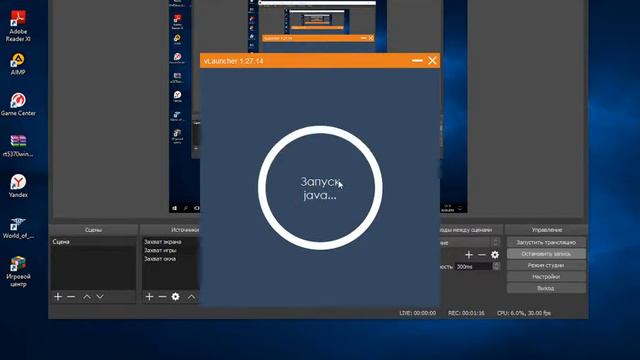Screen dimensions: 640x360
Task: Click the Остановить запись button
Action: click(x=546, y=254)
